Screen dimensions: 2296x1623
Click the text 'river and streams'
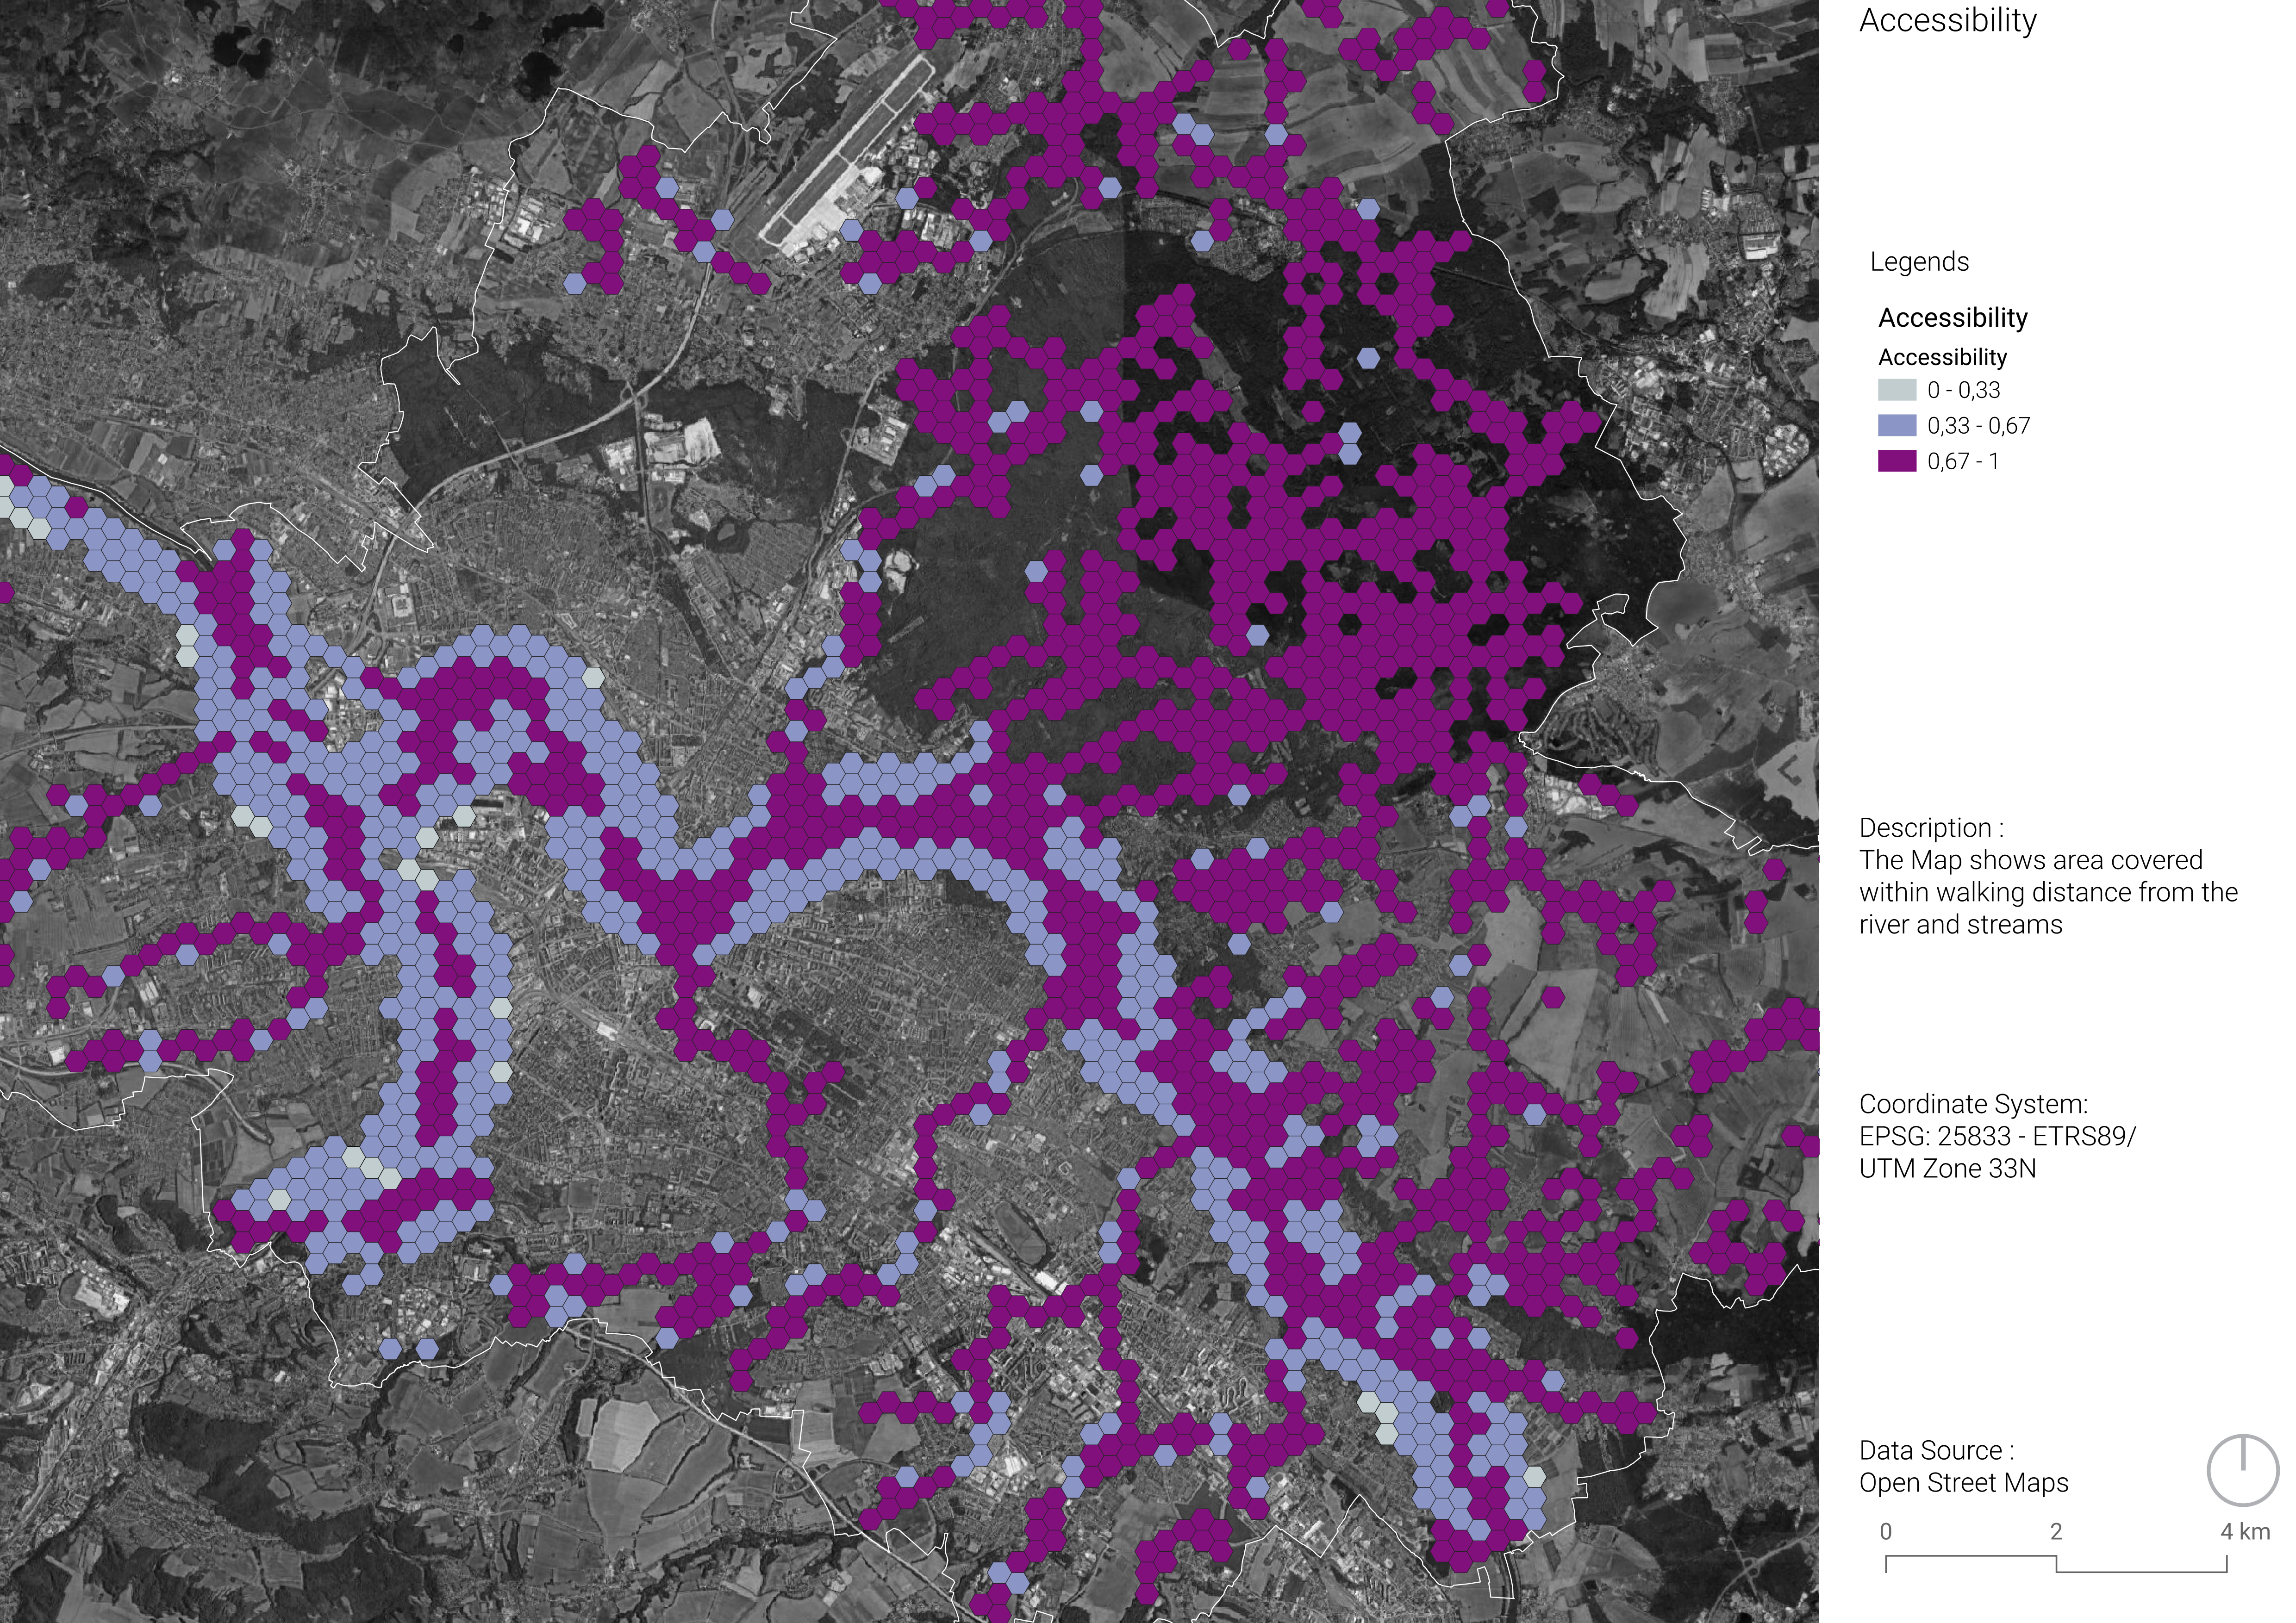click(x=1961, y=925)
